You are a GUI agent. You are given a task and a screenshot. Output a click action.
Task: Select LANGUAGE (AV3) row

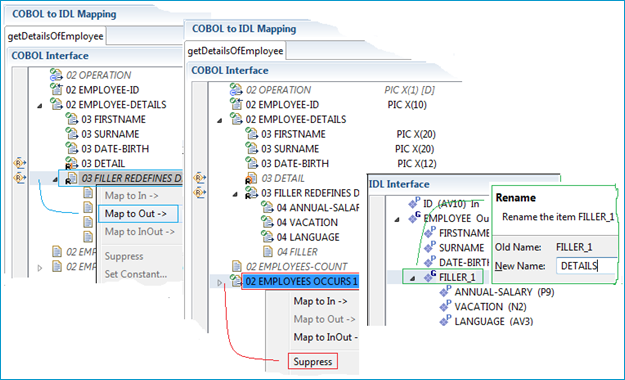click(x=486, y=321)
